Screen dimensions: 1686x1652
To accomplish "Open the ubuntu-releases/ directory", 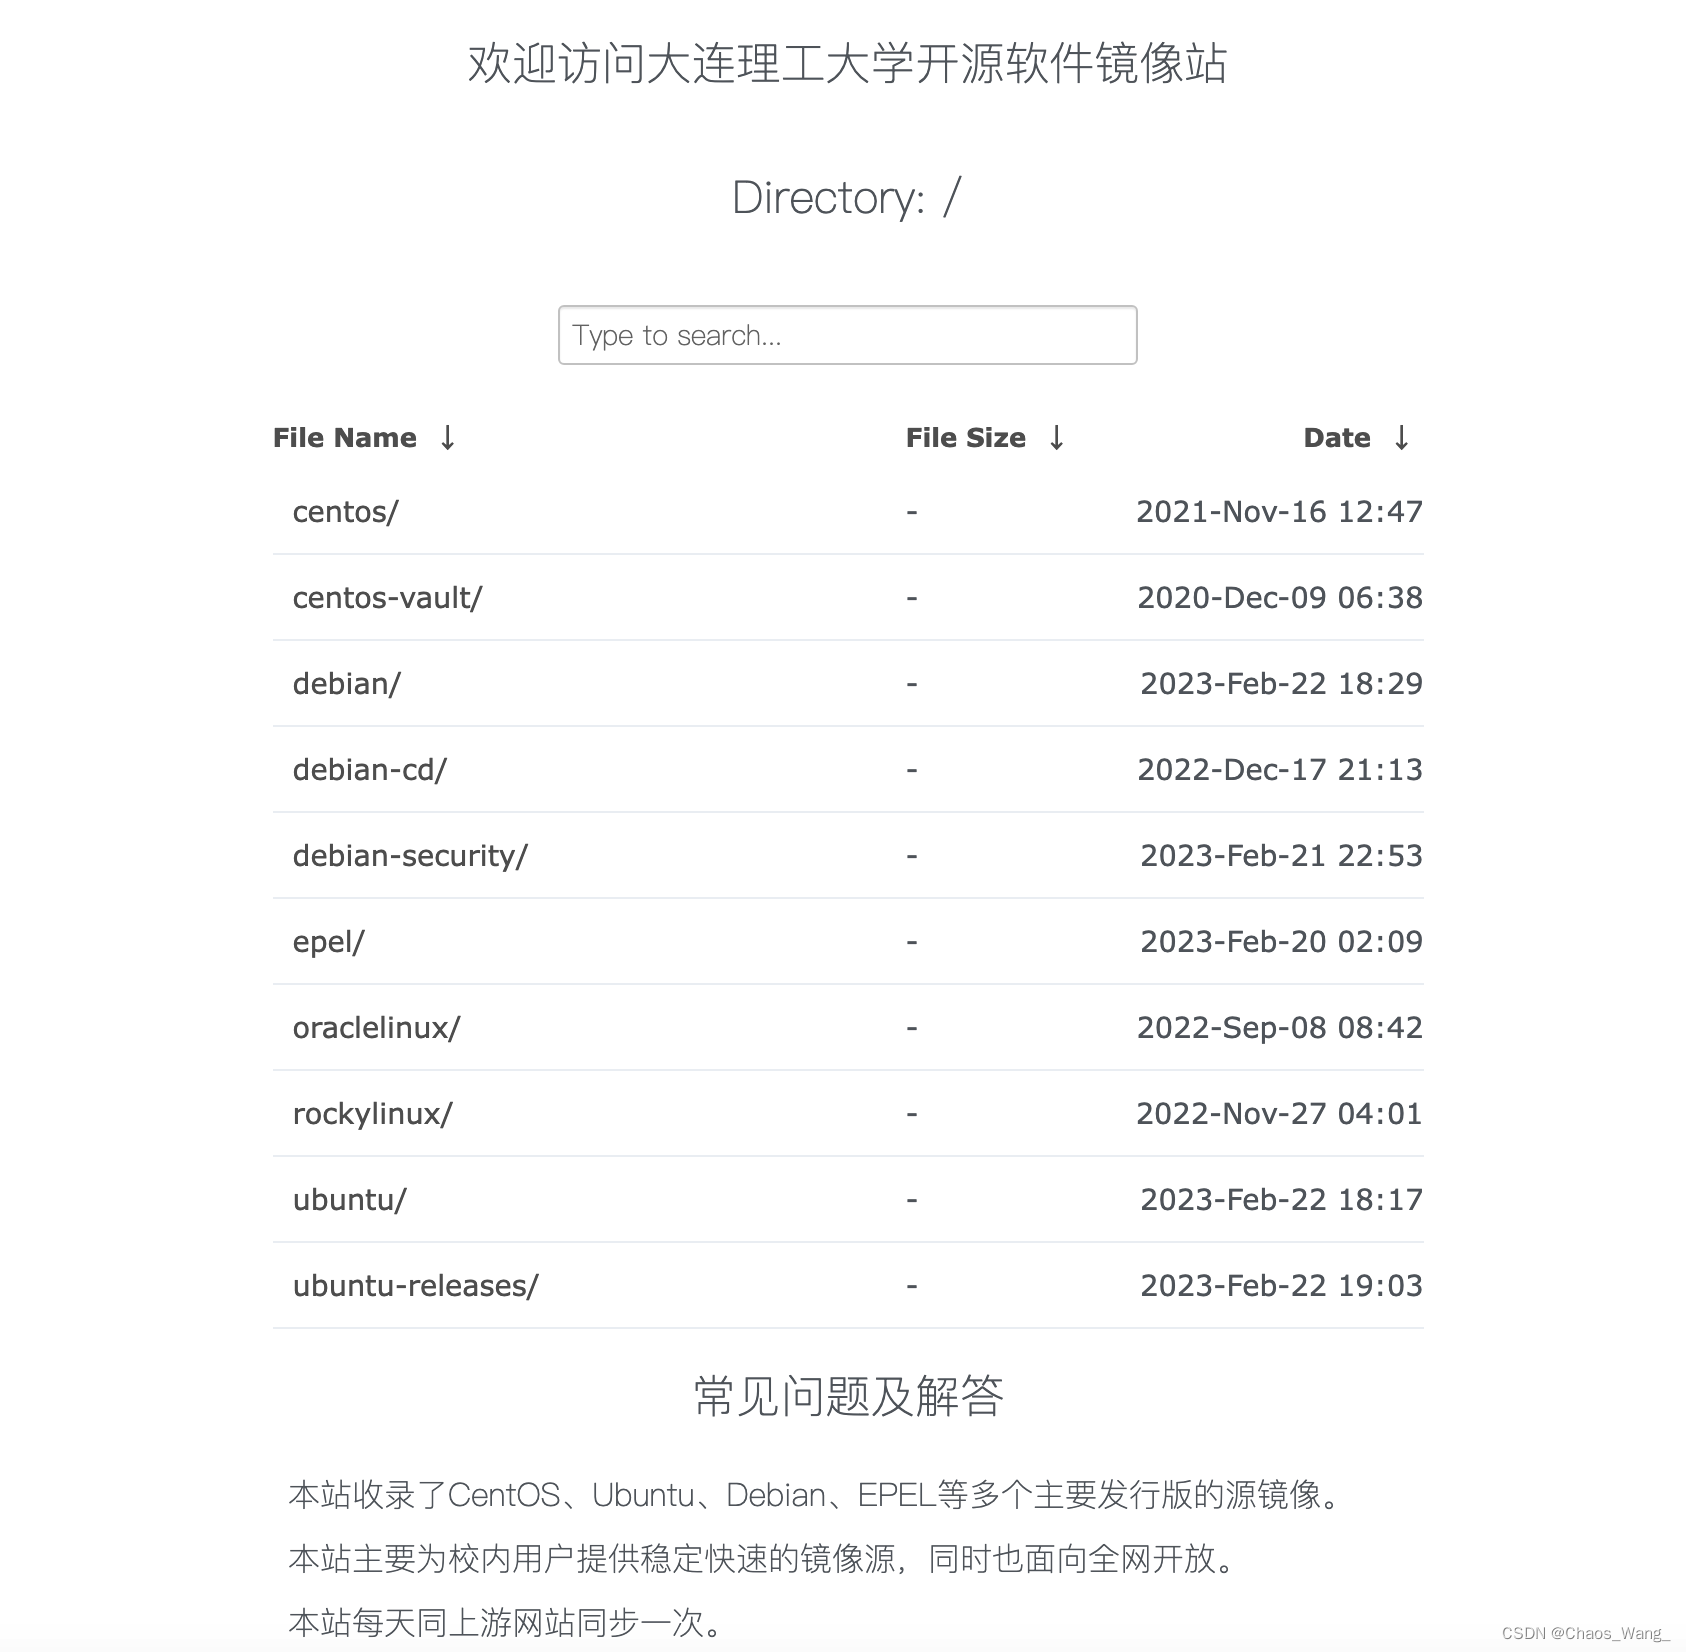I will point(416,1285).
